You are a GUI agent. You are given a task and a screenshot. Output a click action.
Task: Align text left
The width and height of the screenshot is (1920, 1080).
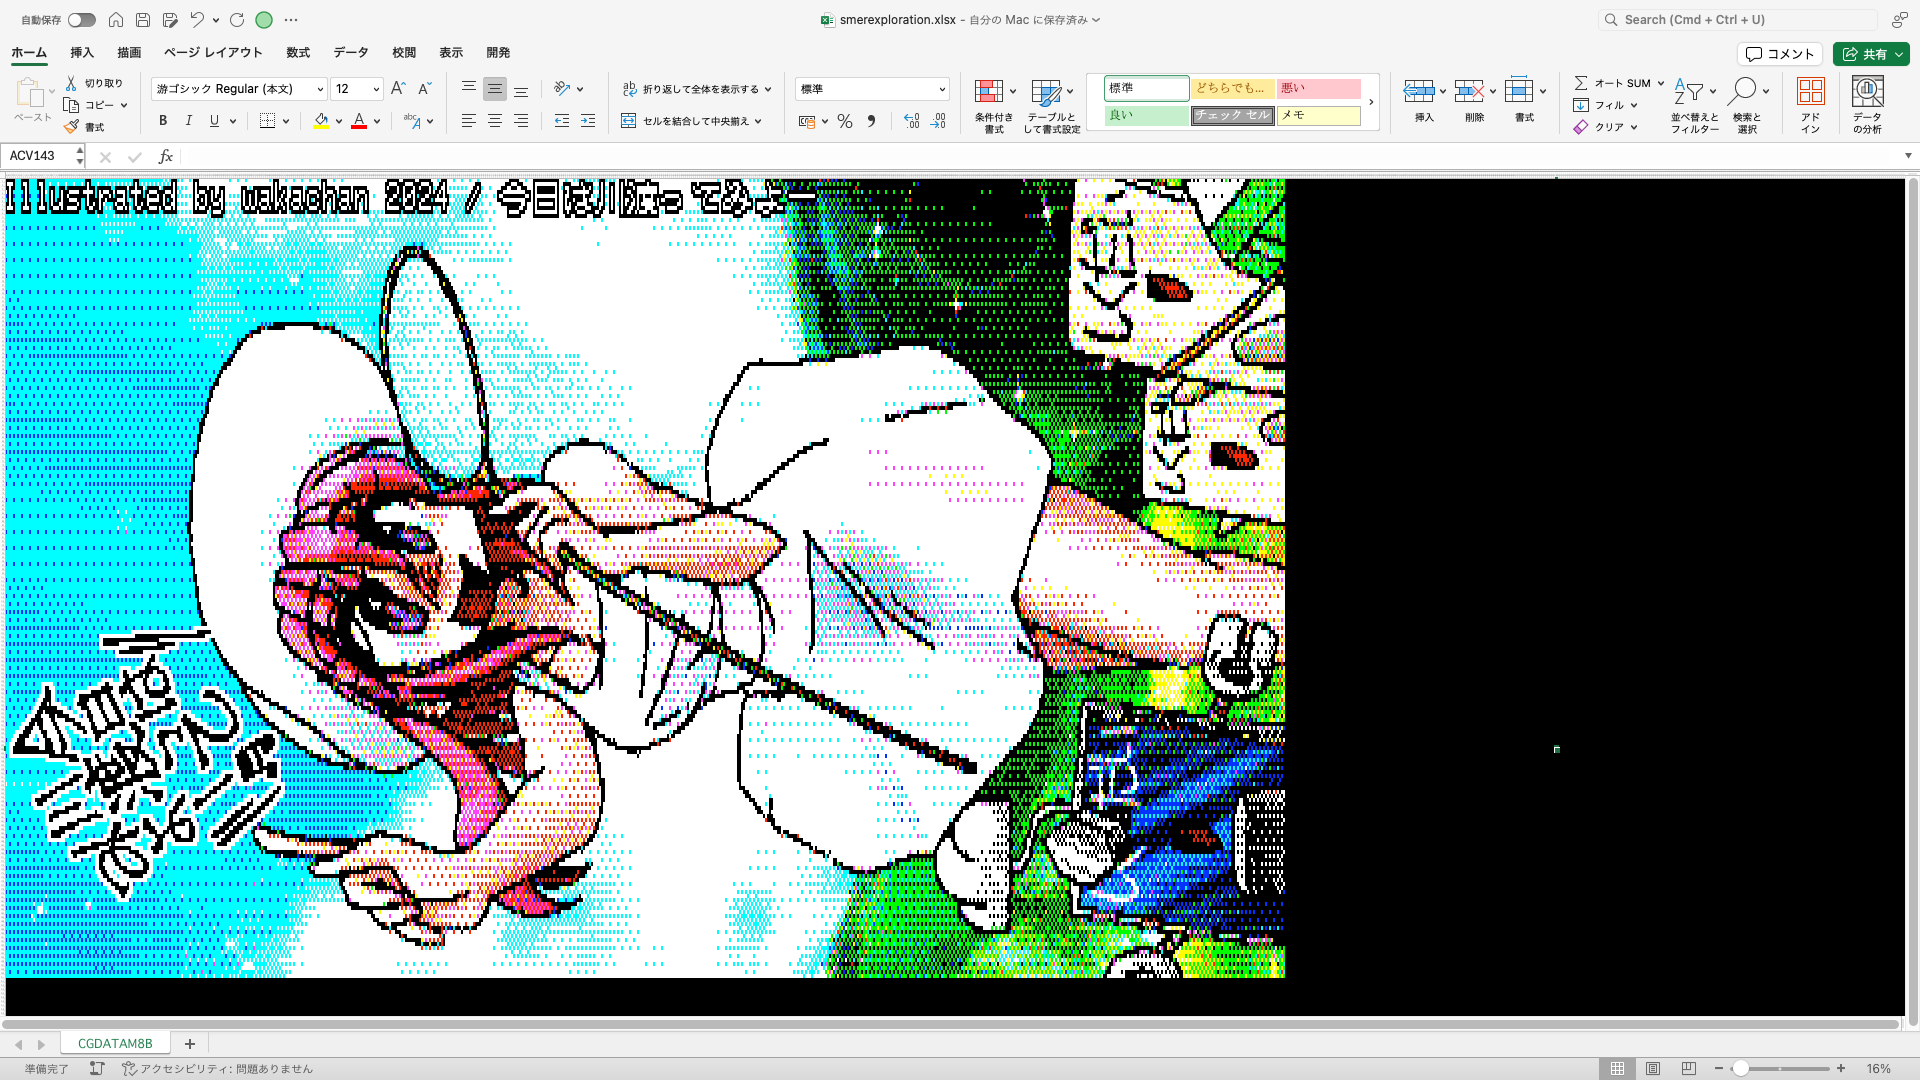point(468,121)
